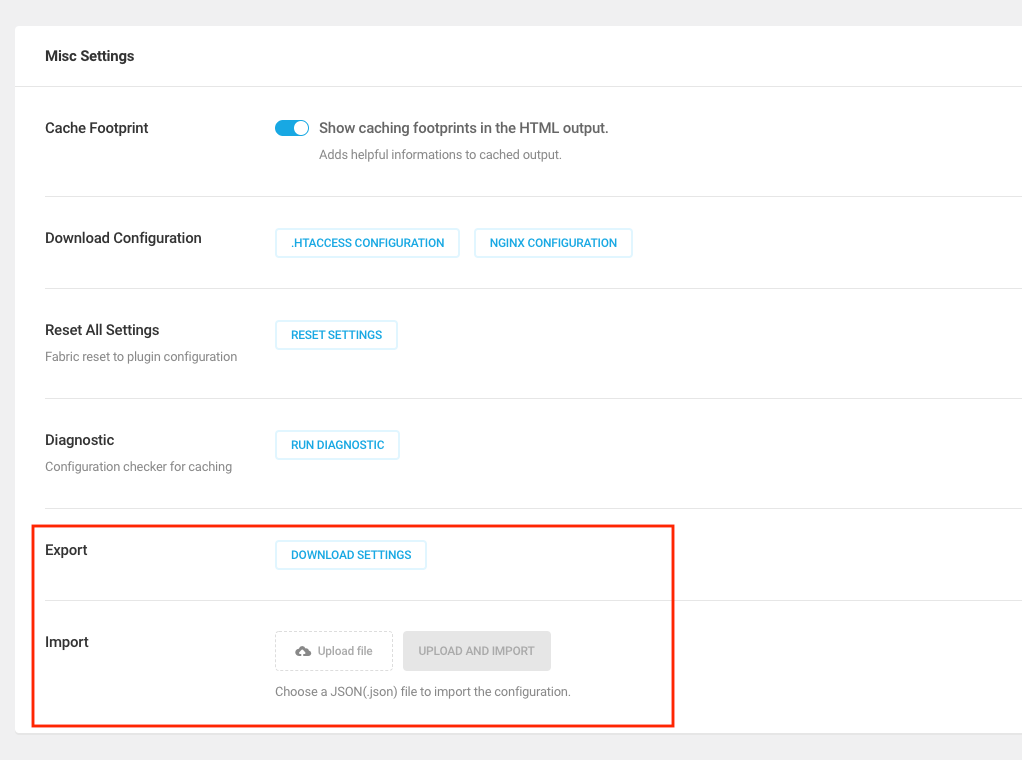
Task: Click the Cache Footprint setting label
Action: (x=96, y=127)
